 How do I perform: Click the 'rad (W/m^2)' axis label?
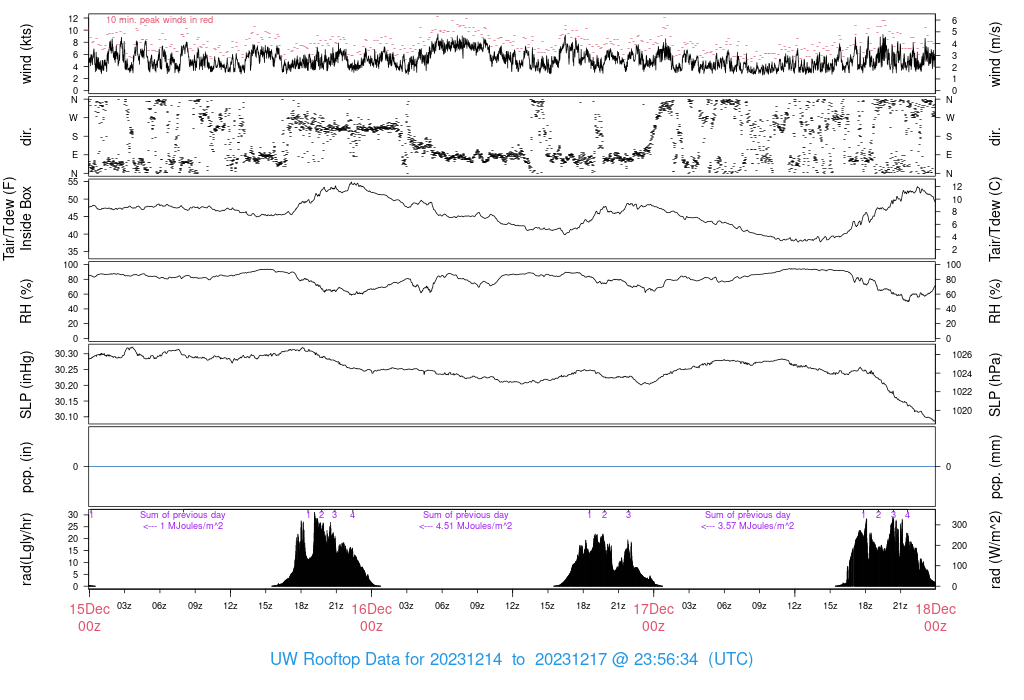995,549
